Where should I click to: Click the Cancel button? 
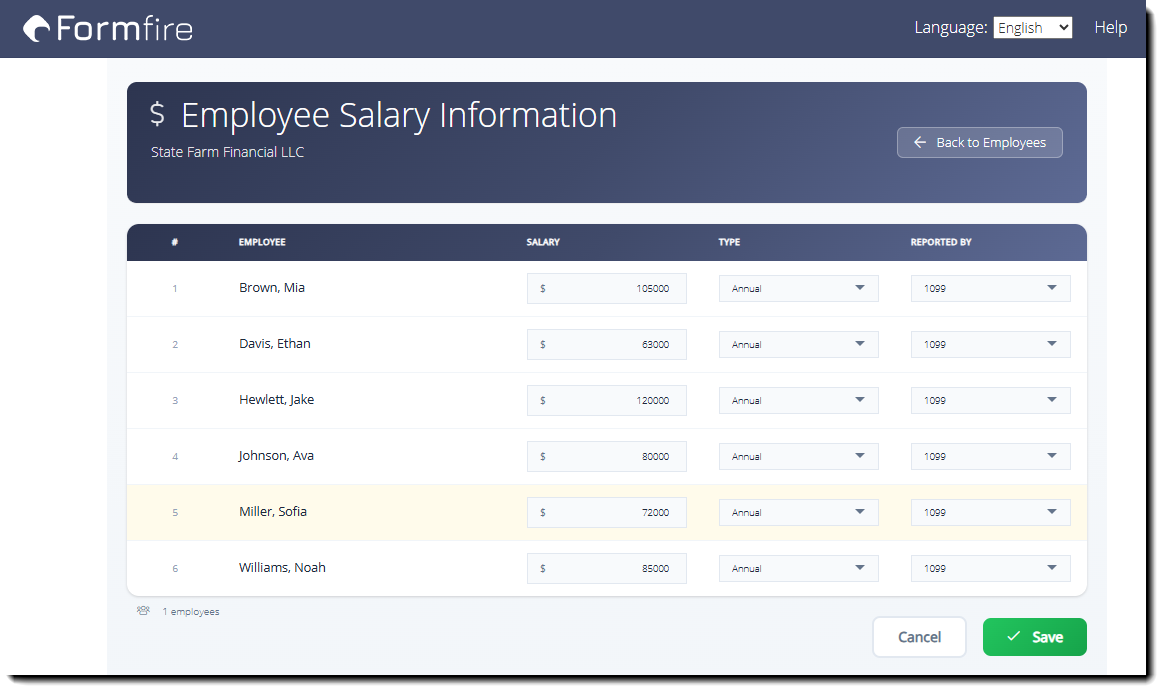click(918, 637)
